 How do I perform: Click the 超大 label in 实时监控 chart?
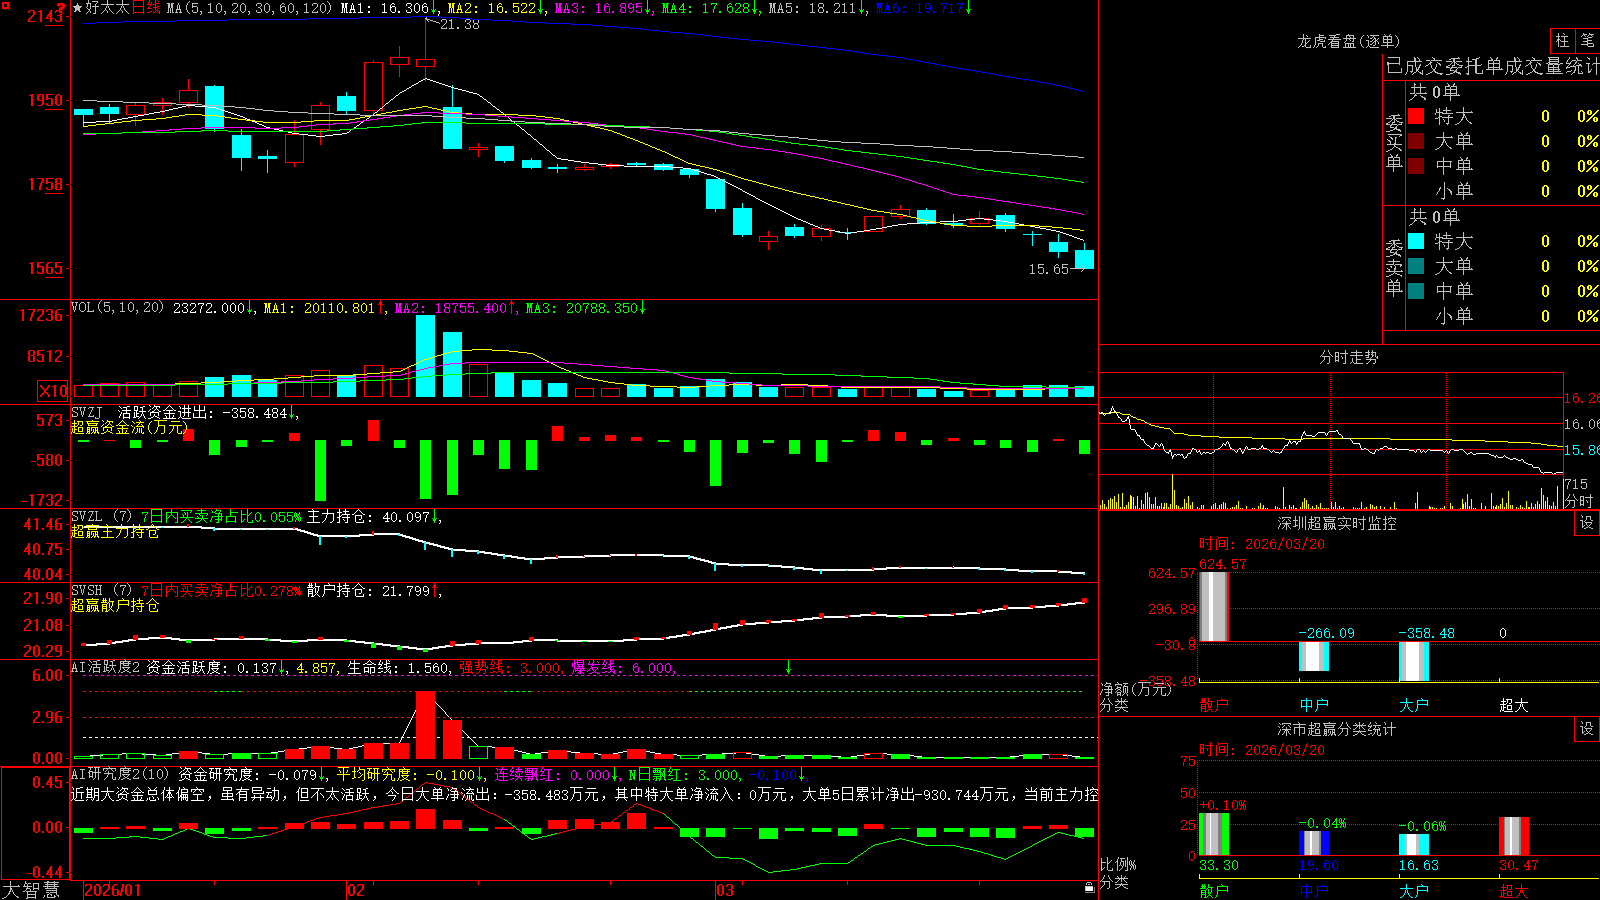point(1514,705)
